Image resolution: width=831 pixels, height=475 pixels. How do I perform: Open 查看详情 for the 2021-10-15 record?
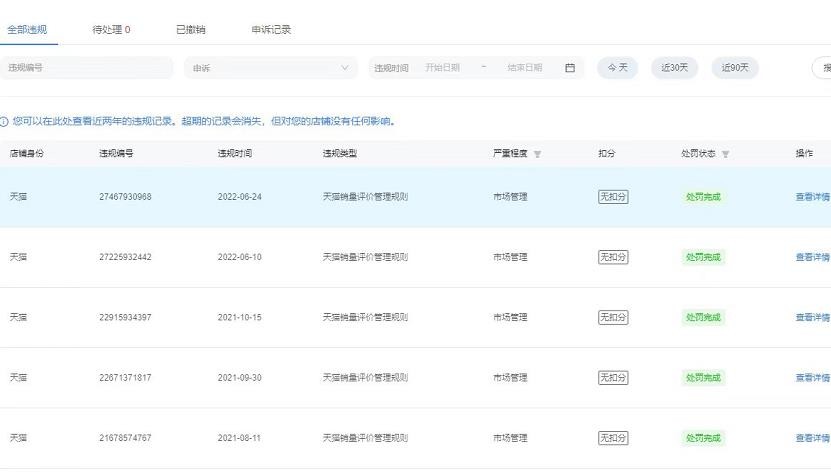[x=812, y=317]
